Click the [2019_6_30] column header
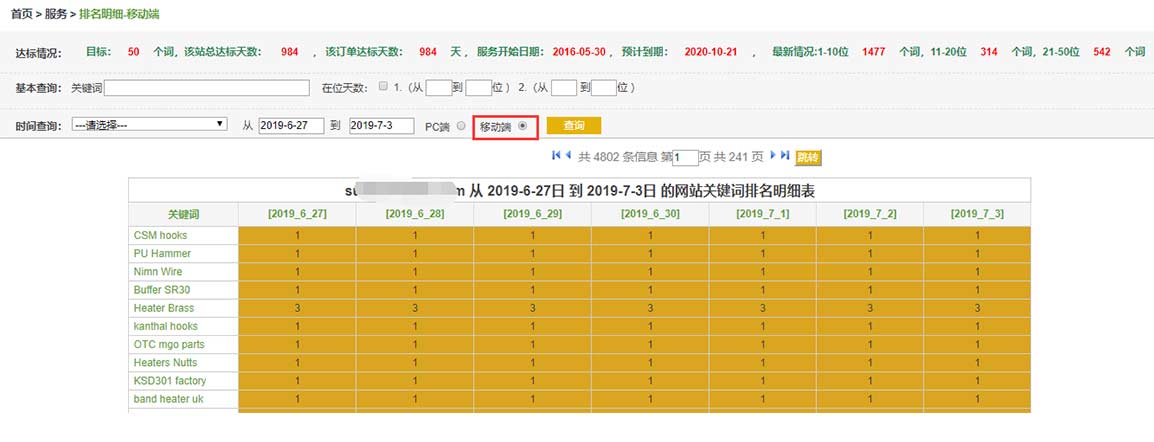 (x=651, y=215)
